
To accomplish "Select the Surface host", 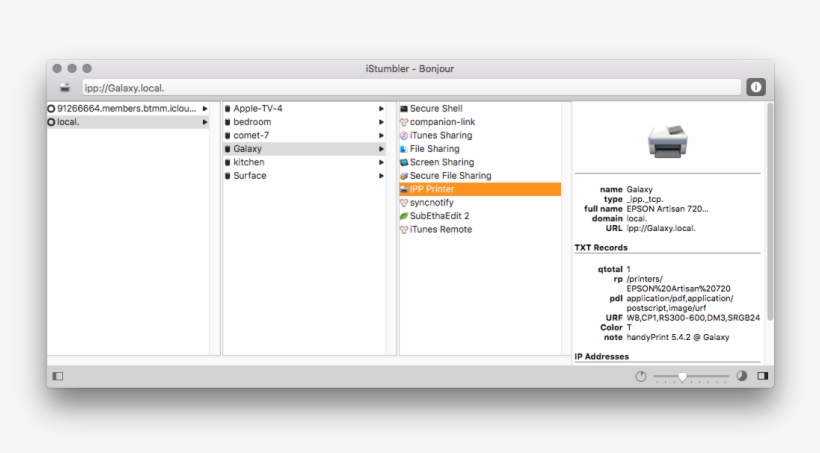I will [304, 176].
